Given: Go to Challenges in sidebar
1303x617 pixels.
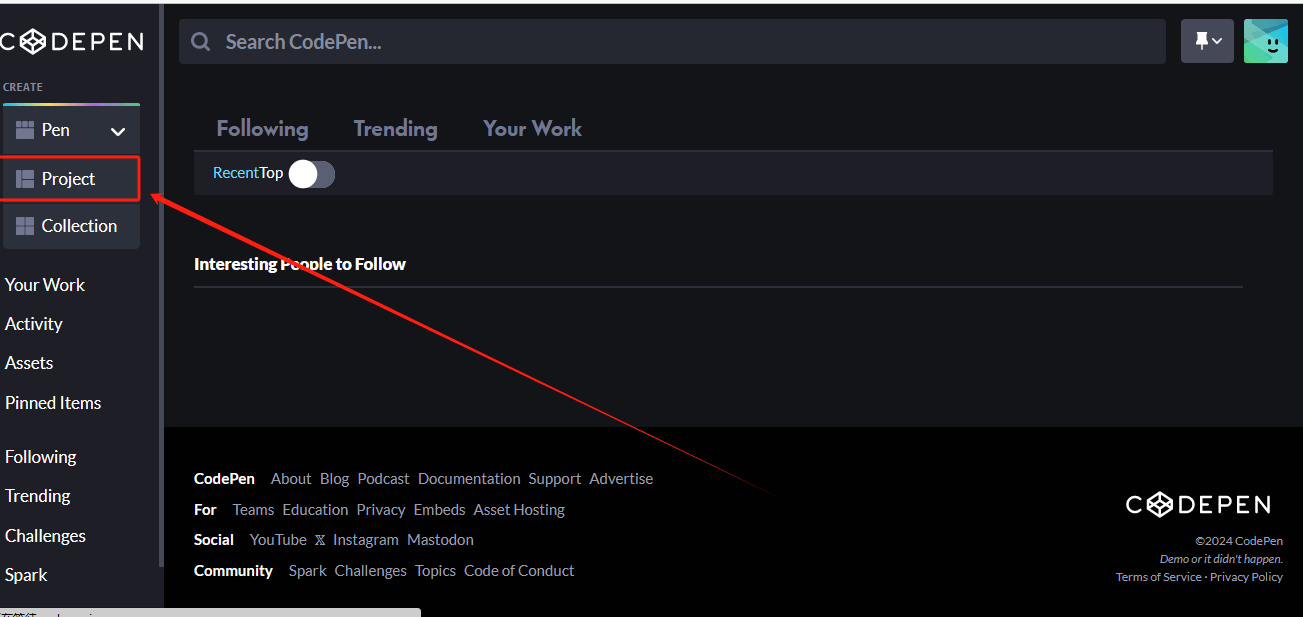Looking at the screenshot, I should 45,536.
